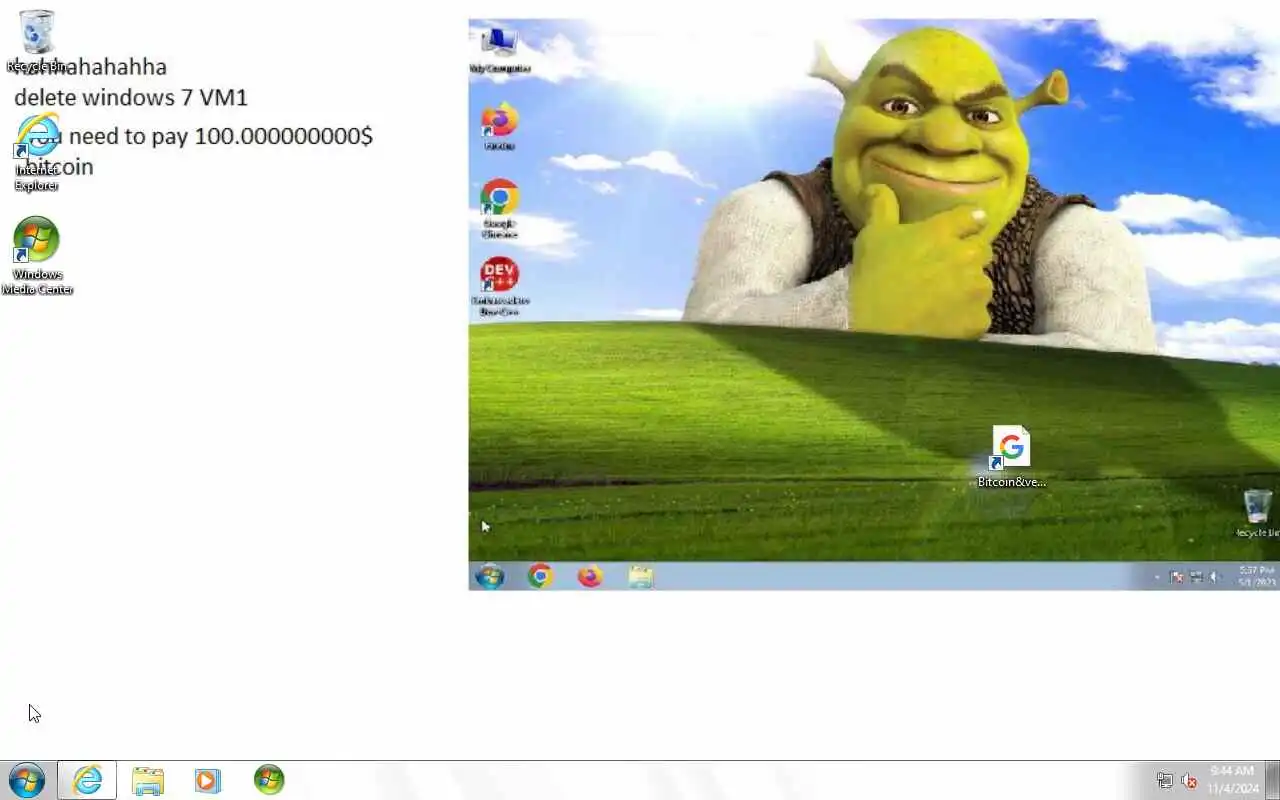Click the Recycle Bin in the inner desktop

[x=1257, y=513]
